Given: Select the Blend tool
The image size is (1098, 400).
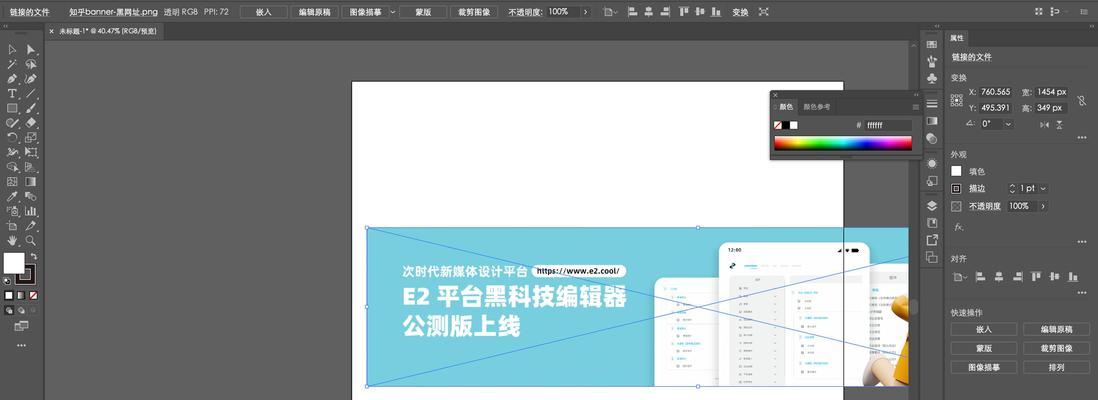Looking at the screenshot, I should pyautogui.click(x=31, y=196).
